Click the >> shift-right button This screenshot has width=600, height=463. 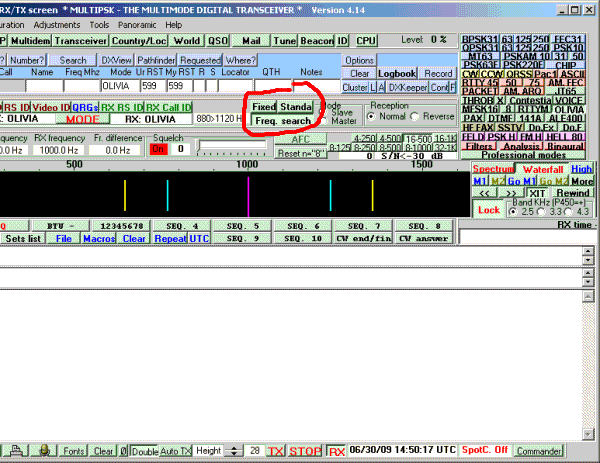pos(511,193)
